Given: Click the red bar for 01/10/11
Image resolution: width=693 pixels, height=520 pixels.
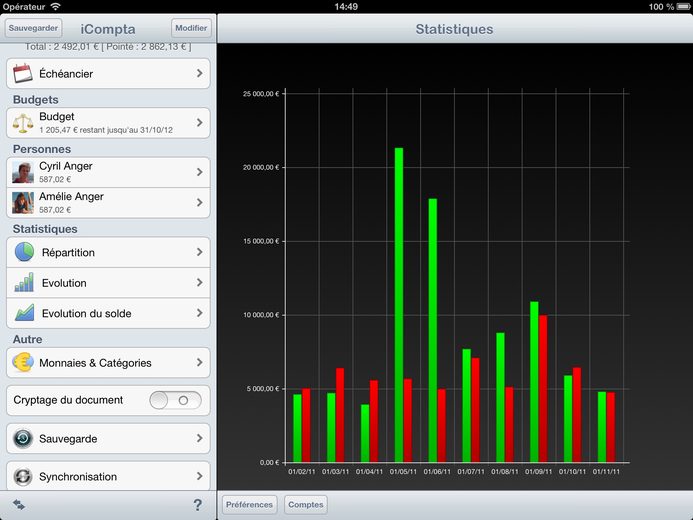Looking at the screenshot, I should [577, 415].
